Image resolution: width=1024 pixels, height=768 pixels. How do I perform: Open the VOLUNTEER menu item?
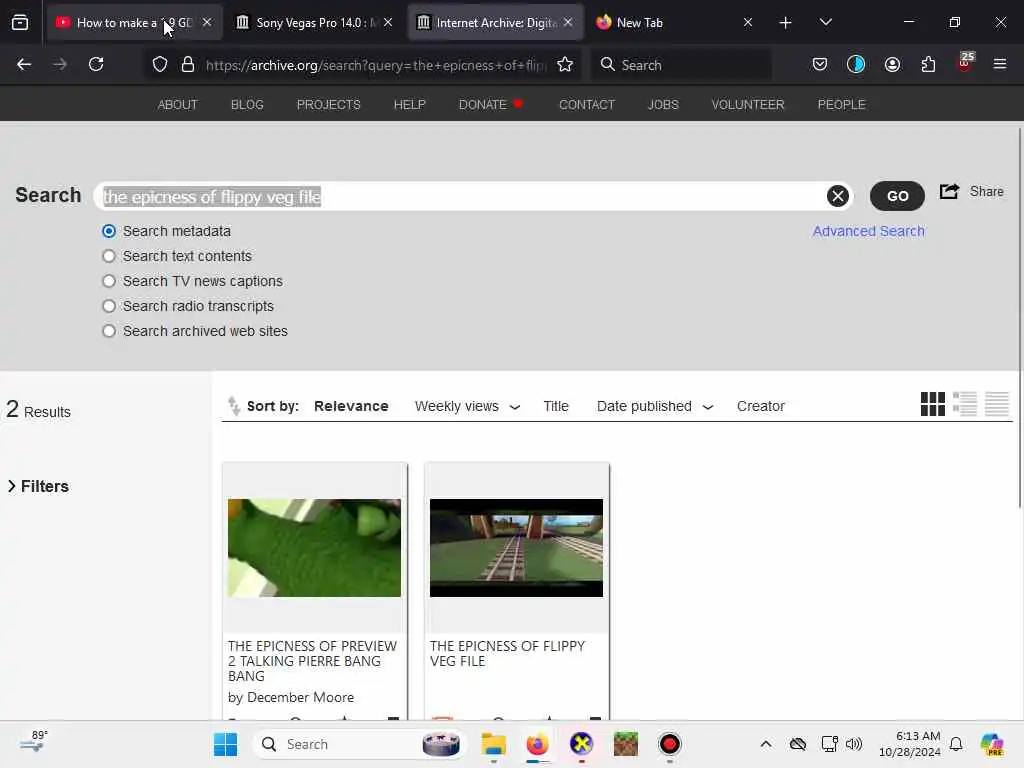pos(748,104)
